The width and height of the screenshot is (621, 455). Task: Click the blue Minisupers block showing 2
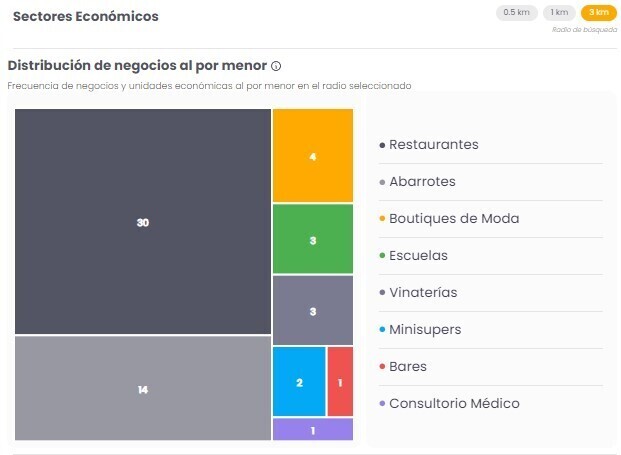[299, 382]
